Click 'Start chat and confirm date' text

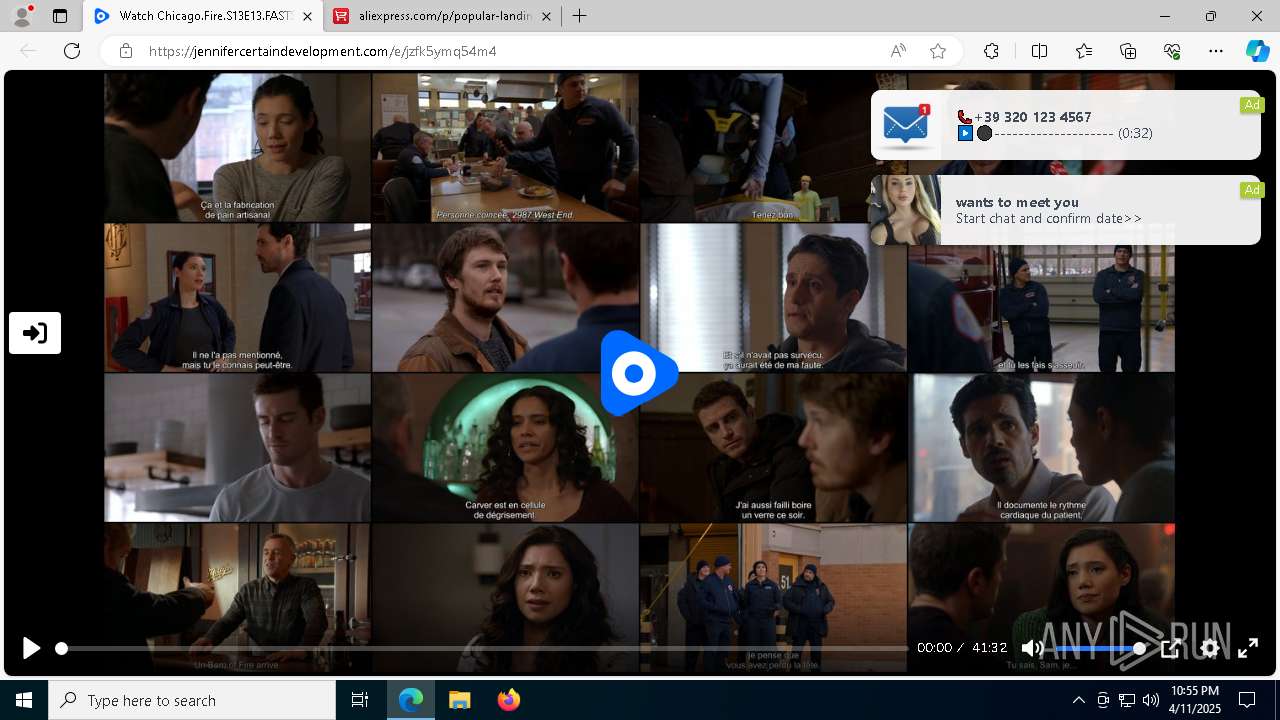click(x=1048, y=219)
